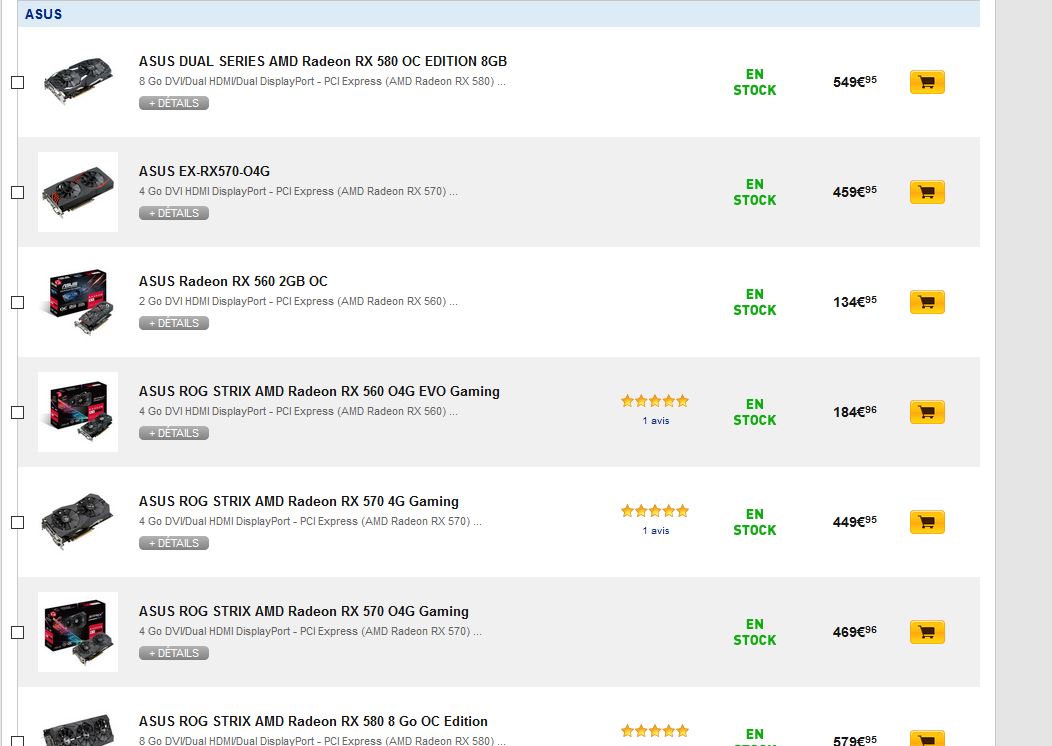View ROG STRIX RX 570 O4G product image
The width and height of the screenshot is (1052, 746).
point(78,632)
